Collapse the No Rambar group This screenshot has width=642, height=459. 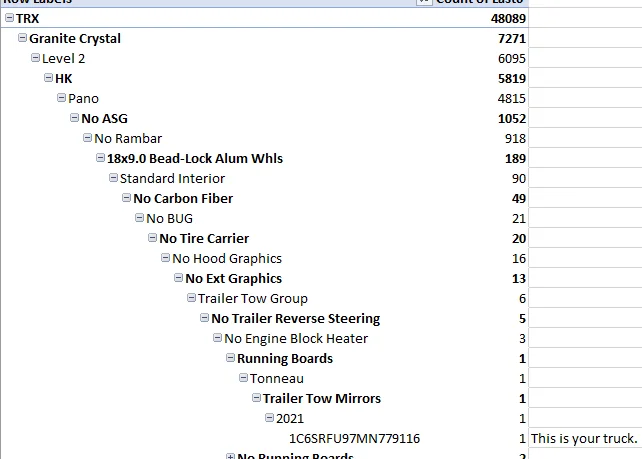87,138
